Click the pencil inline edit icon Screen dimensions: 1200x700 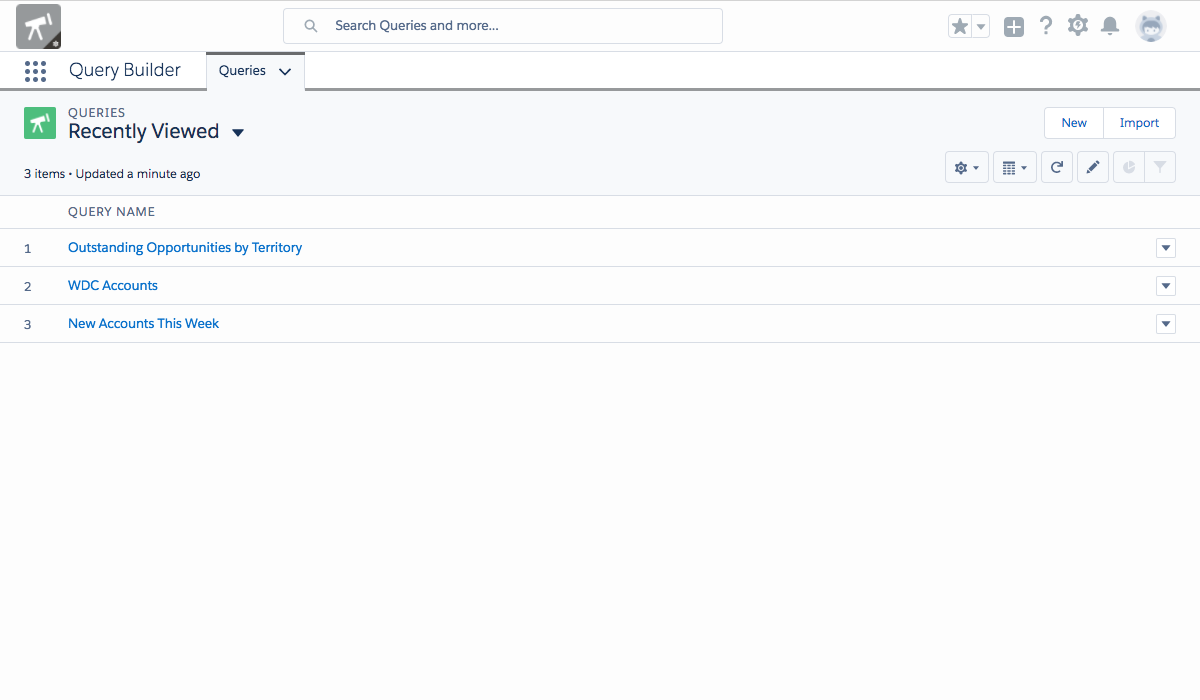1093,168
